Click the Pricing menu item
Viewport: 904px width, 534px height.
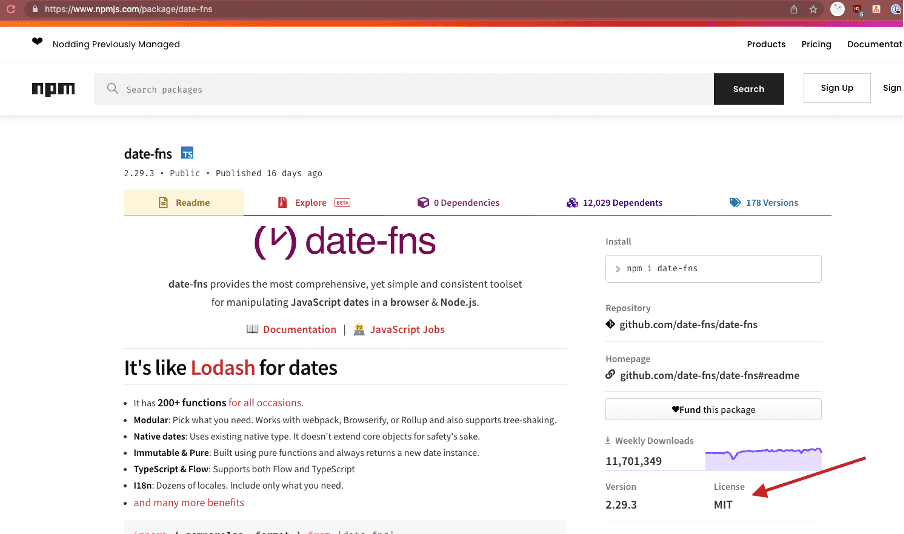[816, 44]
